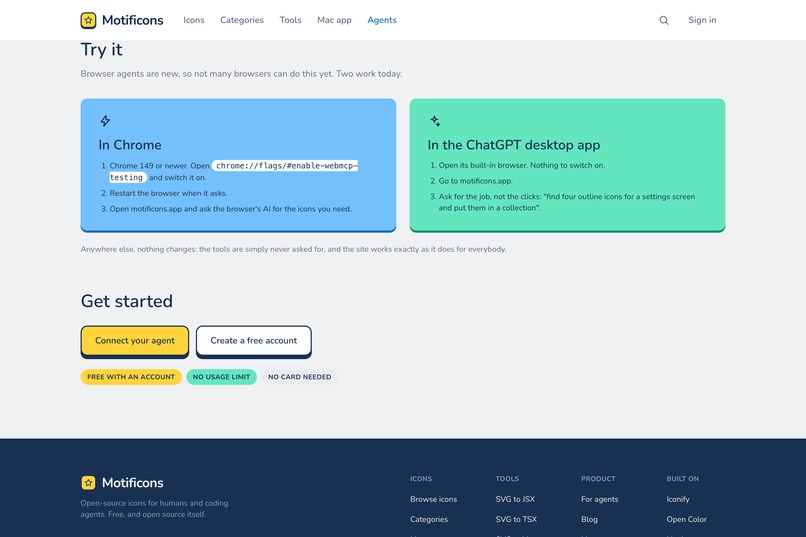Click footer BUILT ON column heading
The height and width of the screenshot is (537, 806).
click(x=683, y=478)
